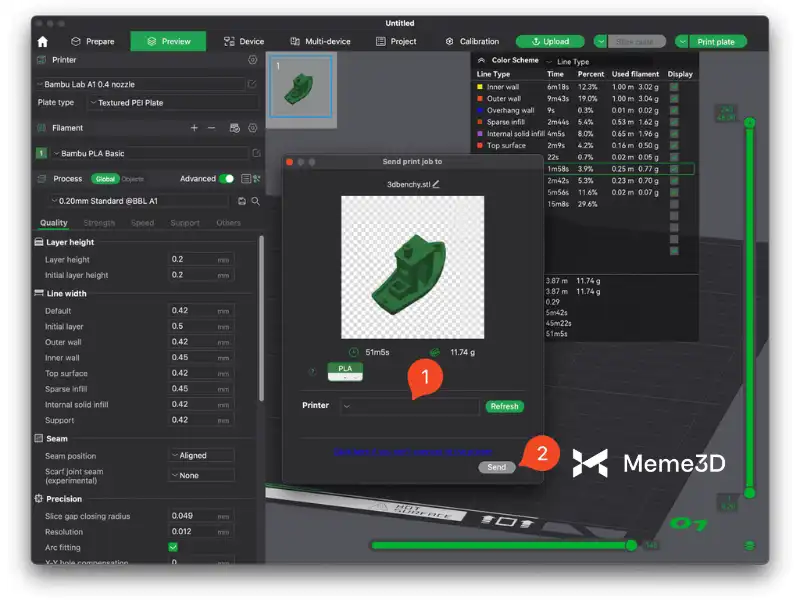800x600 pixels.
Task: Click the pencil icon beside 3dbenchy.stl
Action: point(436,184)
